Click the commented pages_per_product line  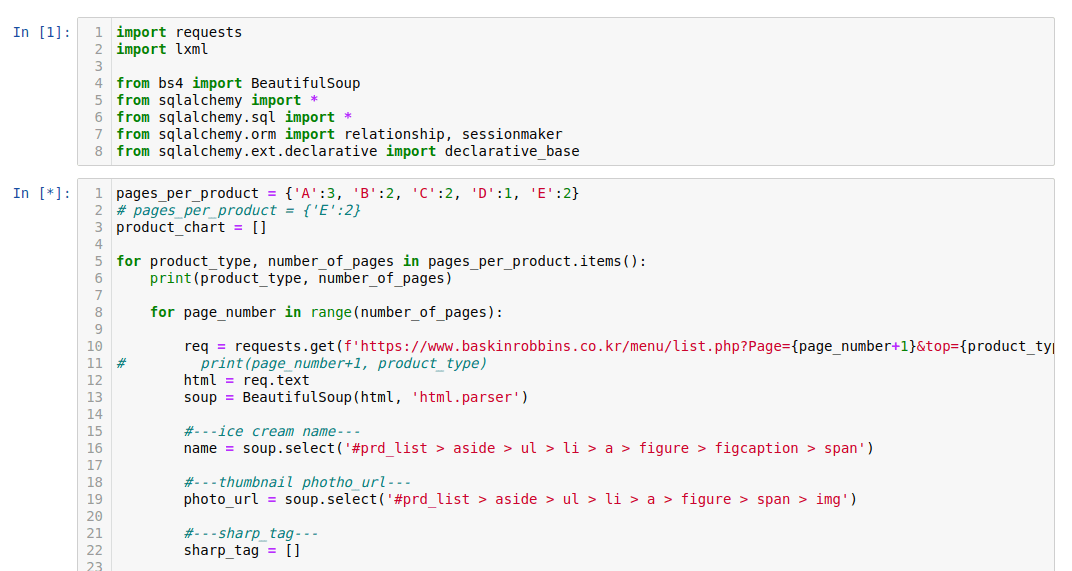238,211
